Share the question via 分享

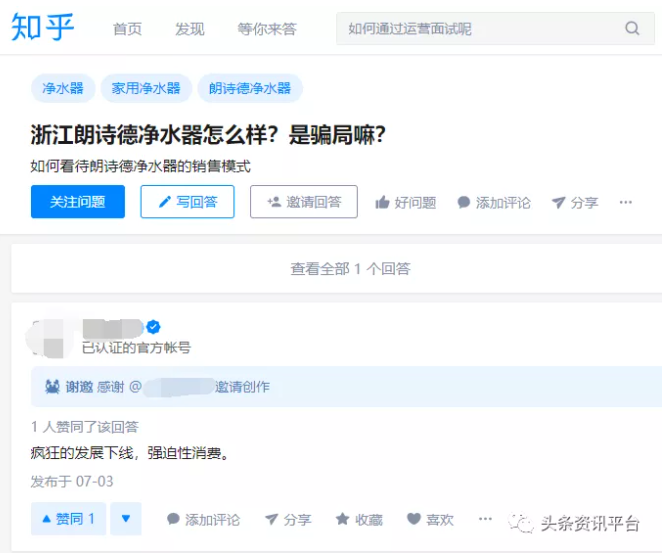coord(575,203)
